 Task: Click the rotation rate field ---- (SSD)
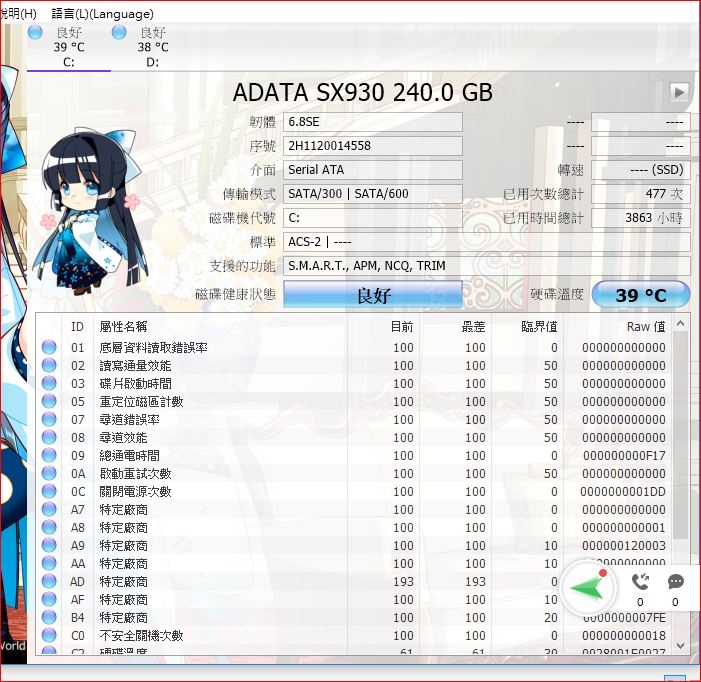coord(641,170)
